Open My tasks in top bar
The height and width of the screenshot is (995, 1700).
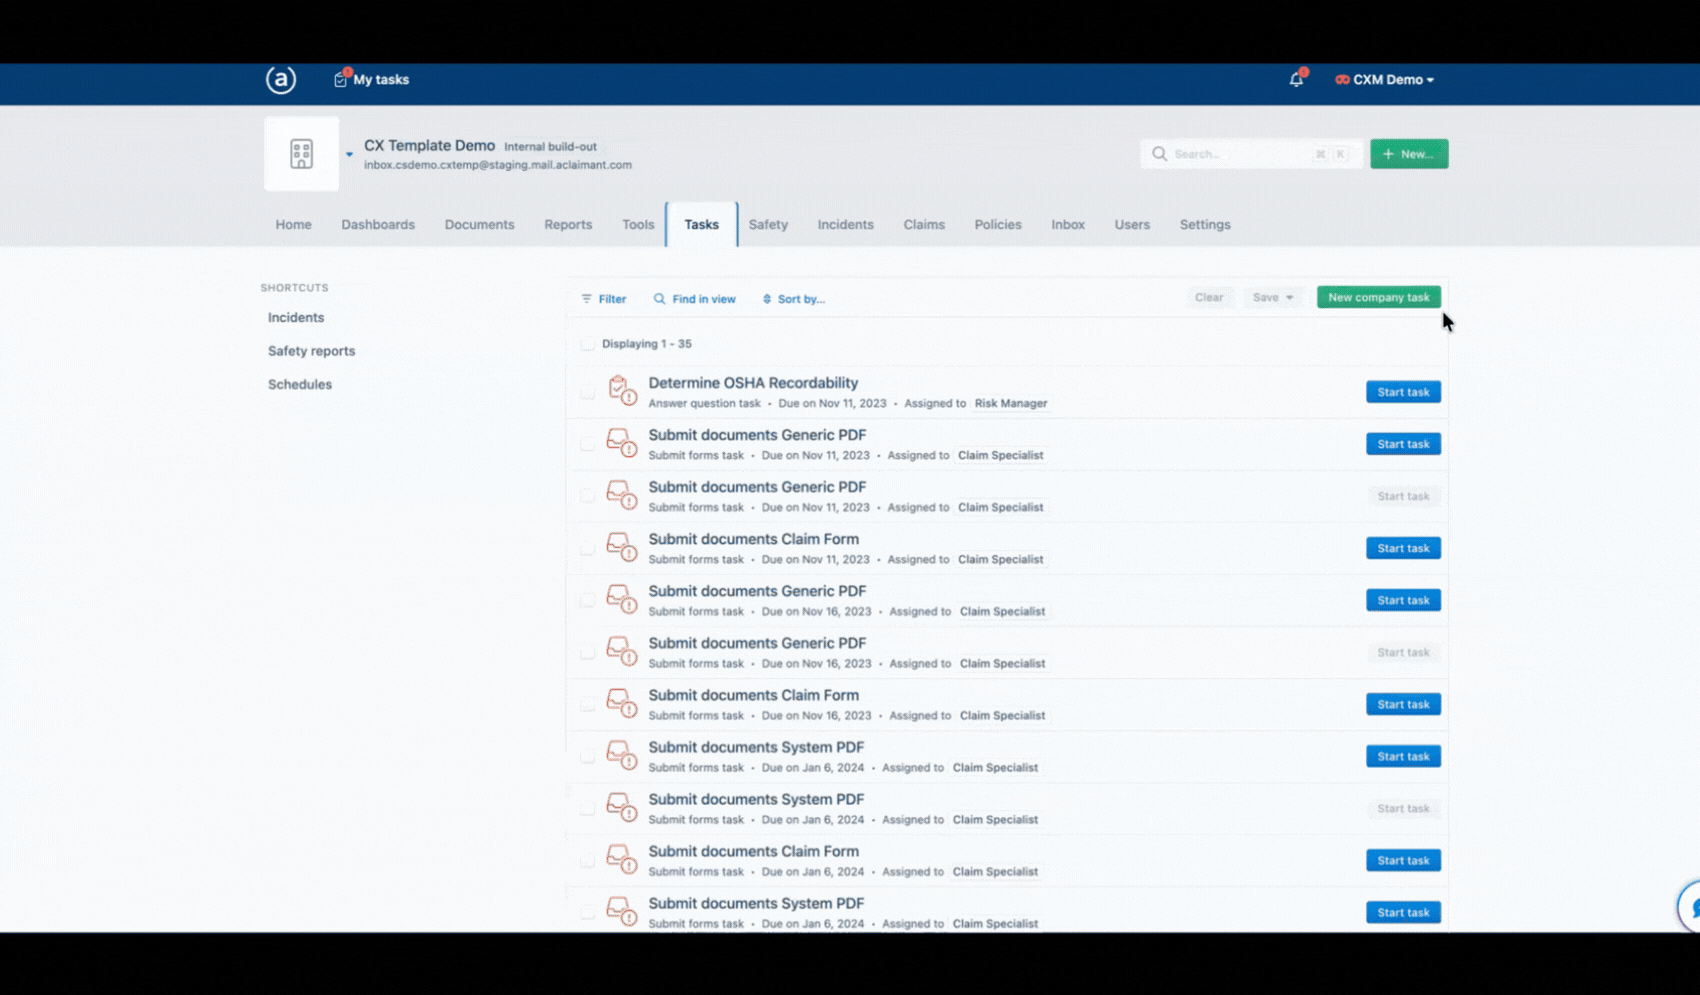click(371, 79)
